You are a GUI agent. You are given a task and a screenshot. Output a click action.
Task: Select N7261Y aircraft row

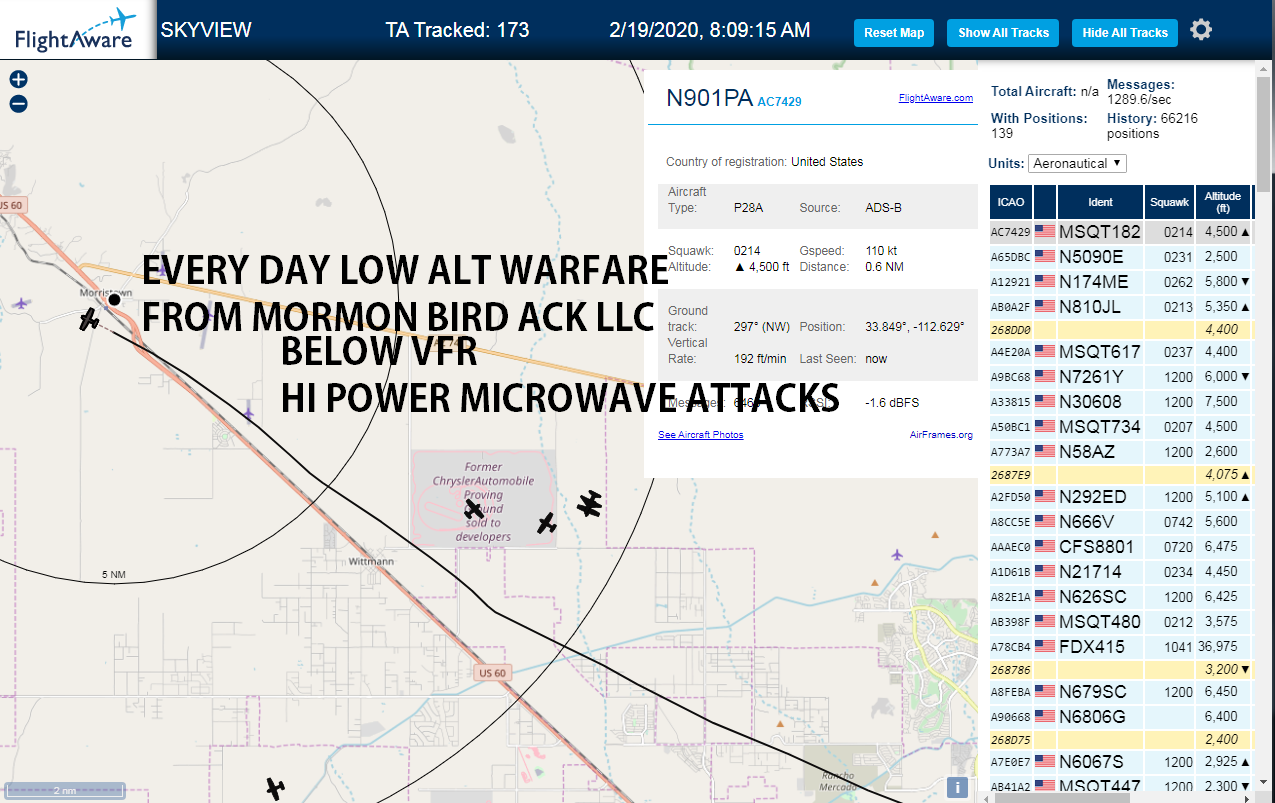(1121, 377)
